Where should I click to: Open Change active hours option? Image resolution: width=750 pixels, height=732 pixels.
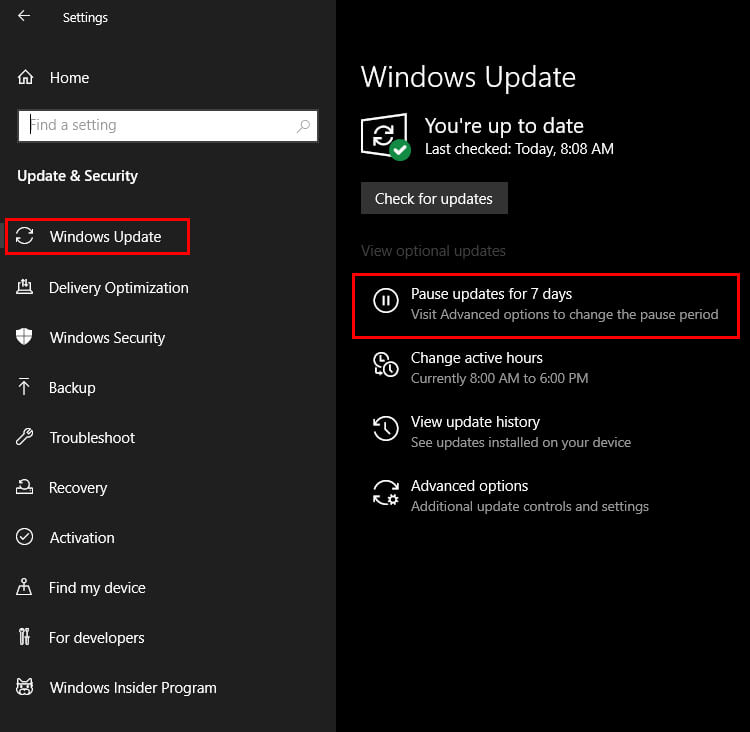point(477,358)
